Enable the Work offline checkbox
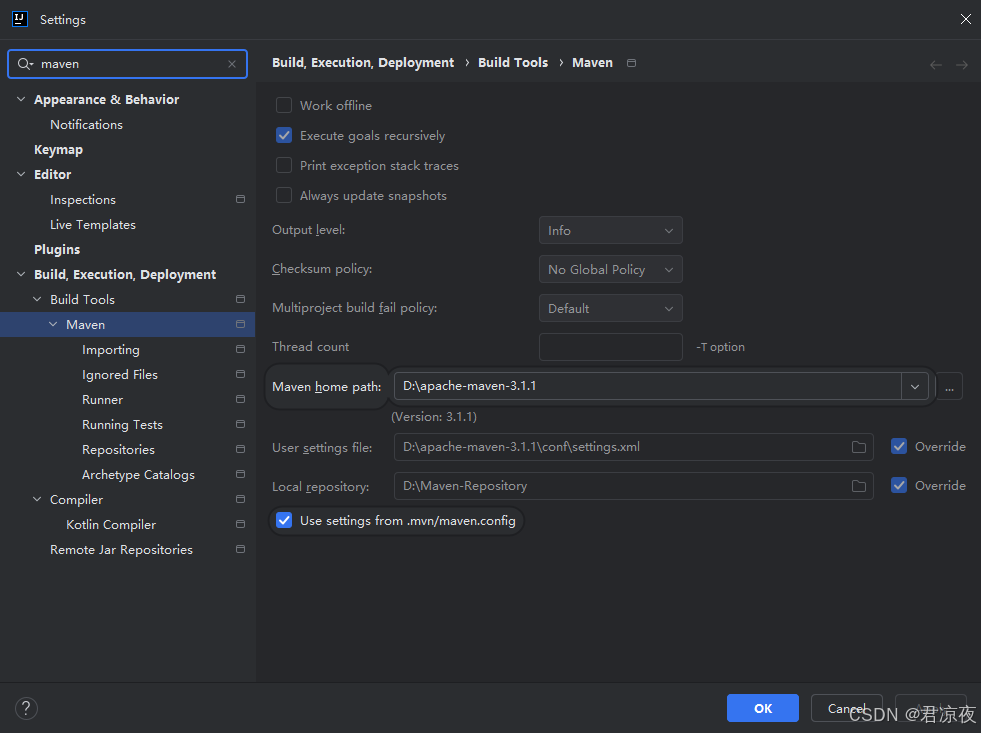981x733 pixels. tap(284, 105)
